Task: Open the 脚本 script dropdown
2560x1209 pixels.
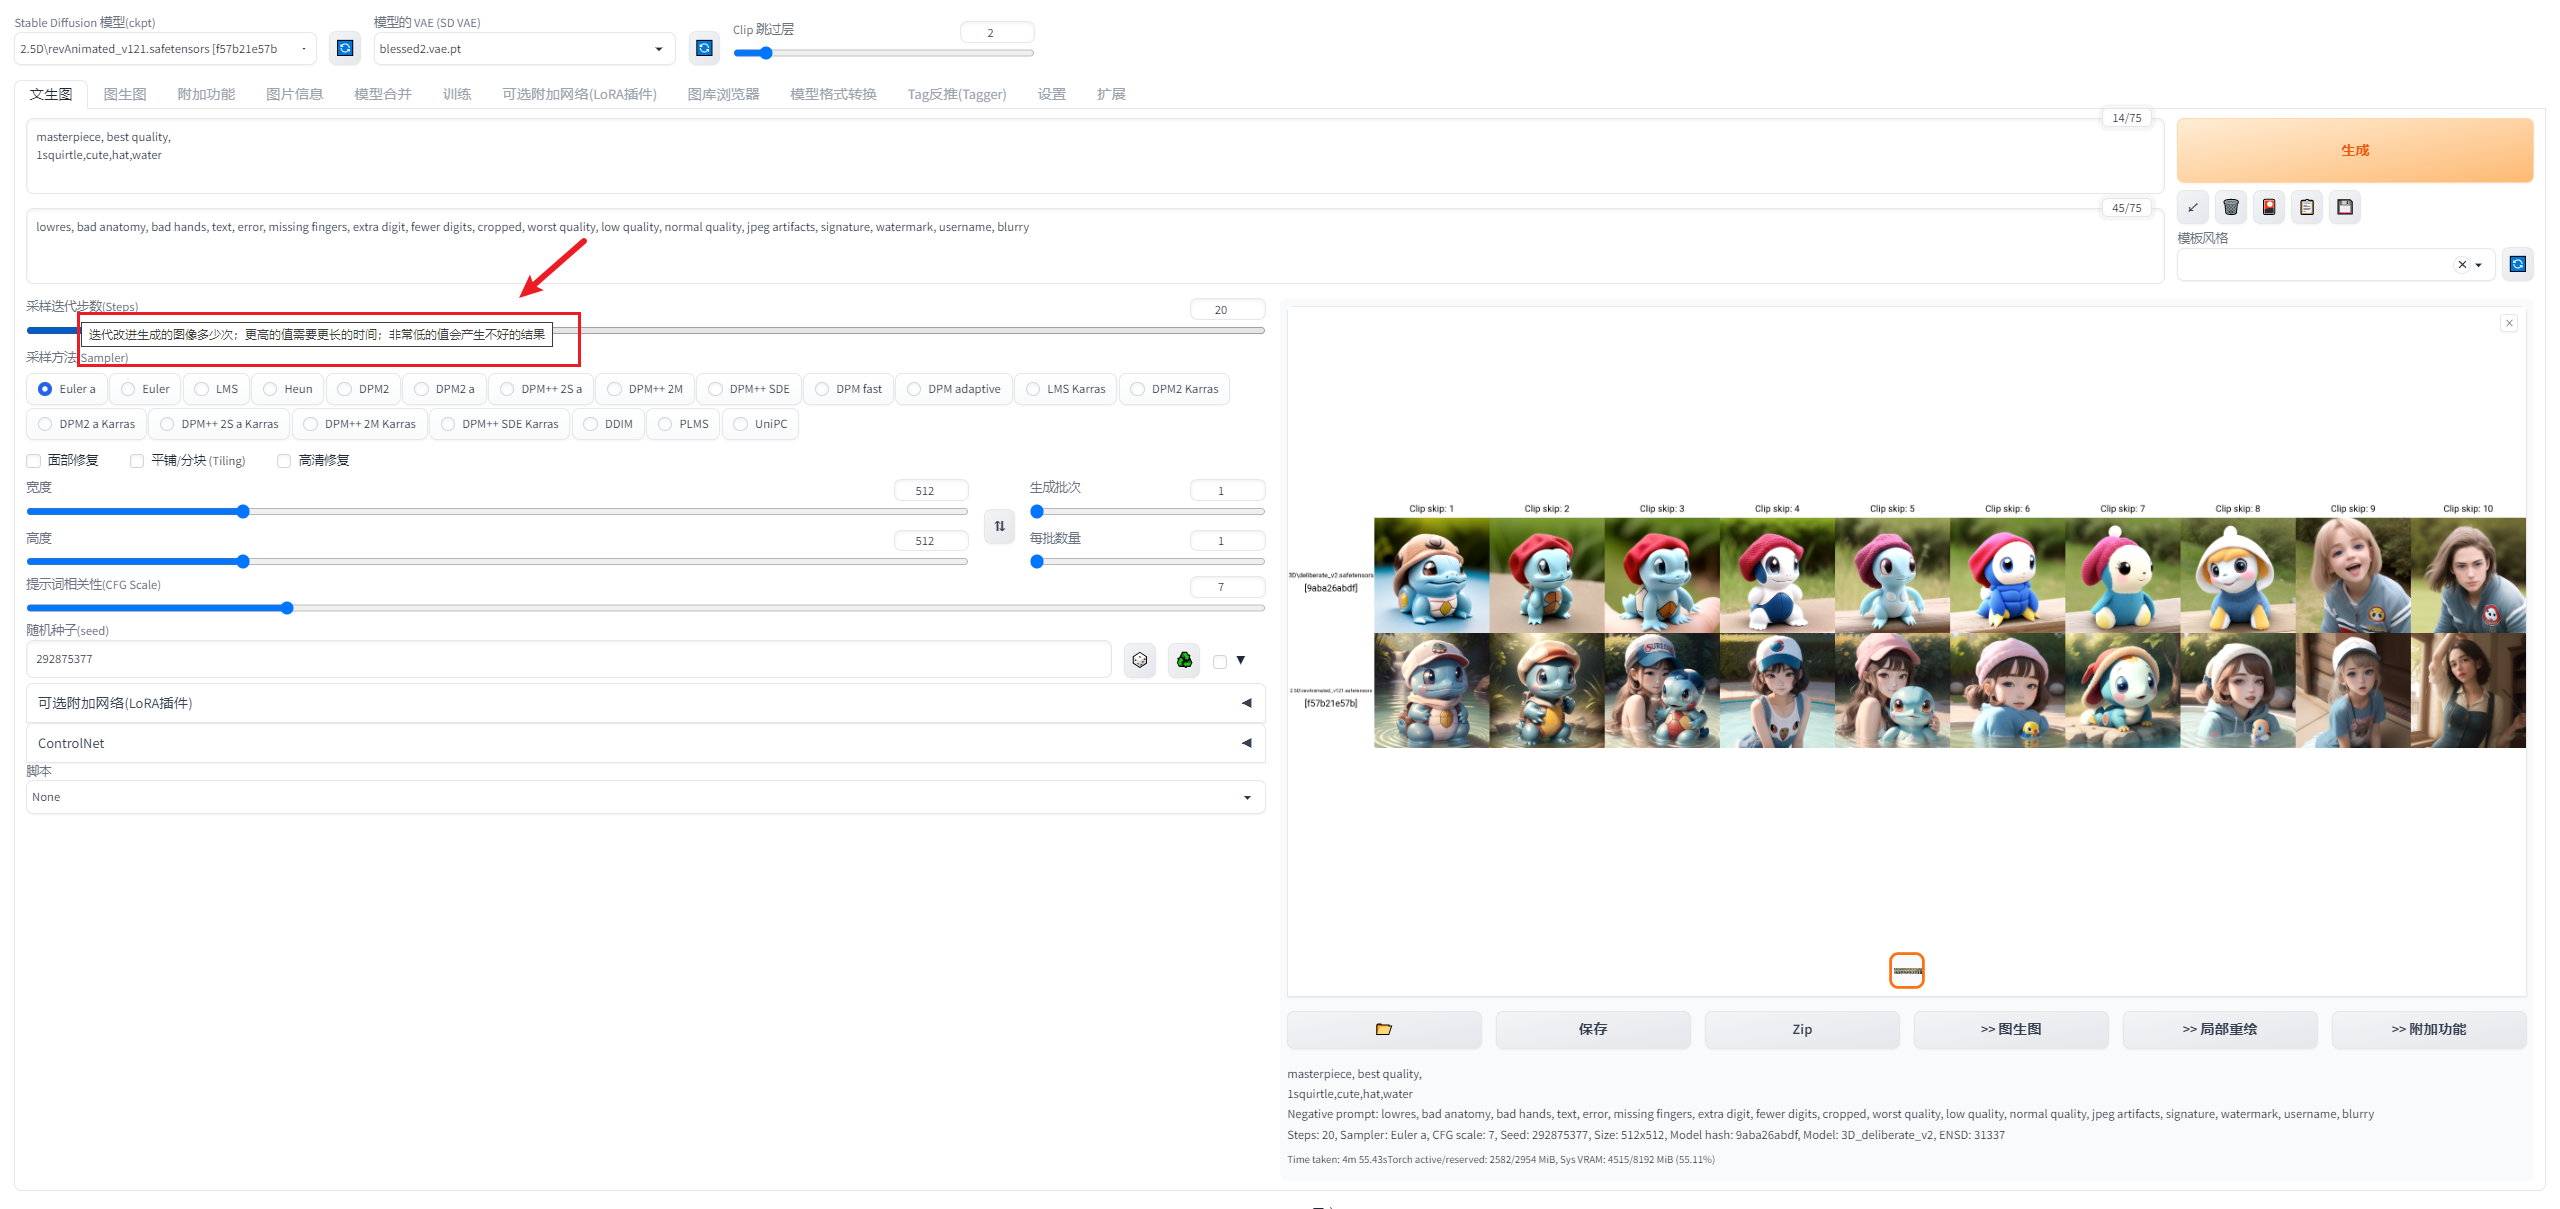Action: point(645,797)
